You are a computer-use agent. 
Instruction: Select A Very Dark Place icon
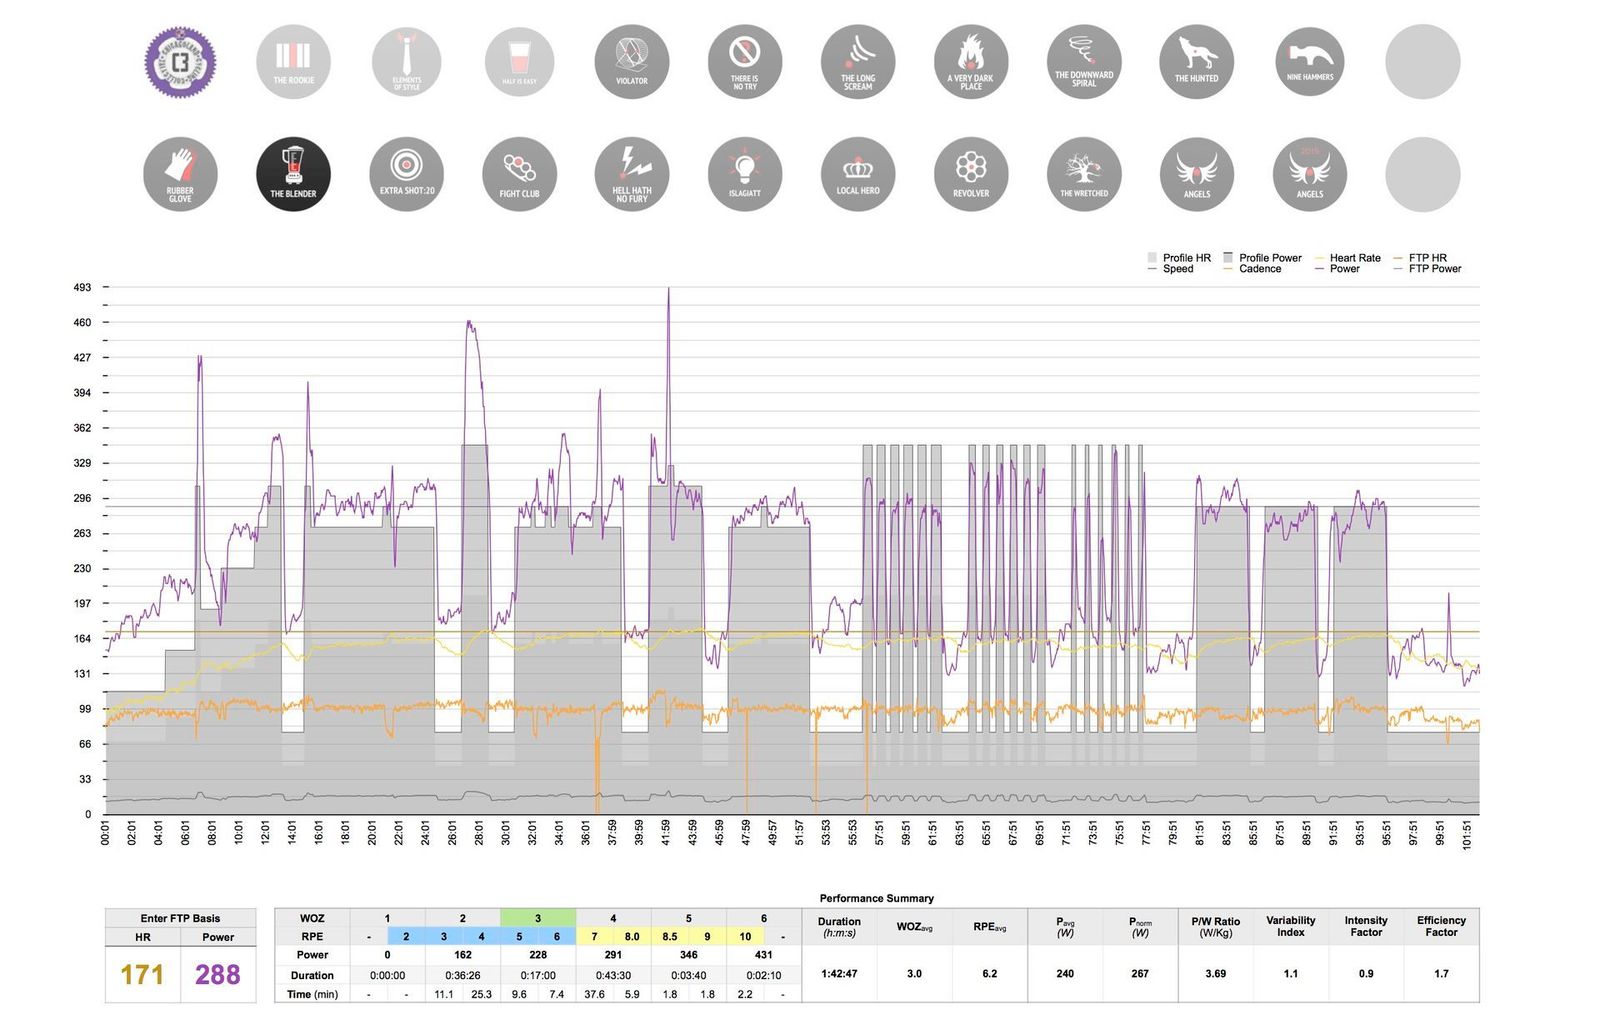pyautogui.click(x=970, y=62)
